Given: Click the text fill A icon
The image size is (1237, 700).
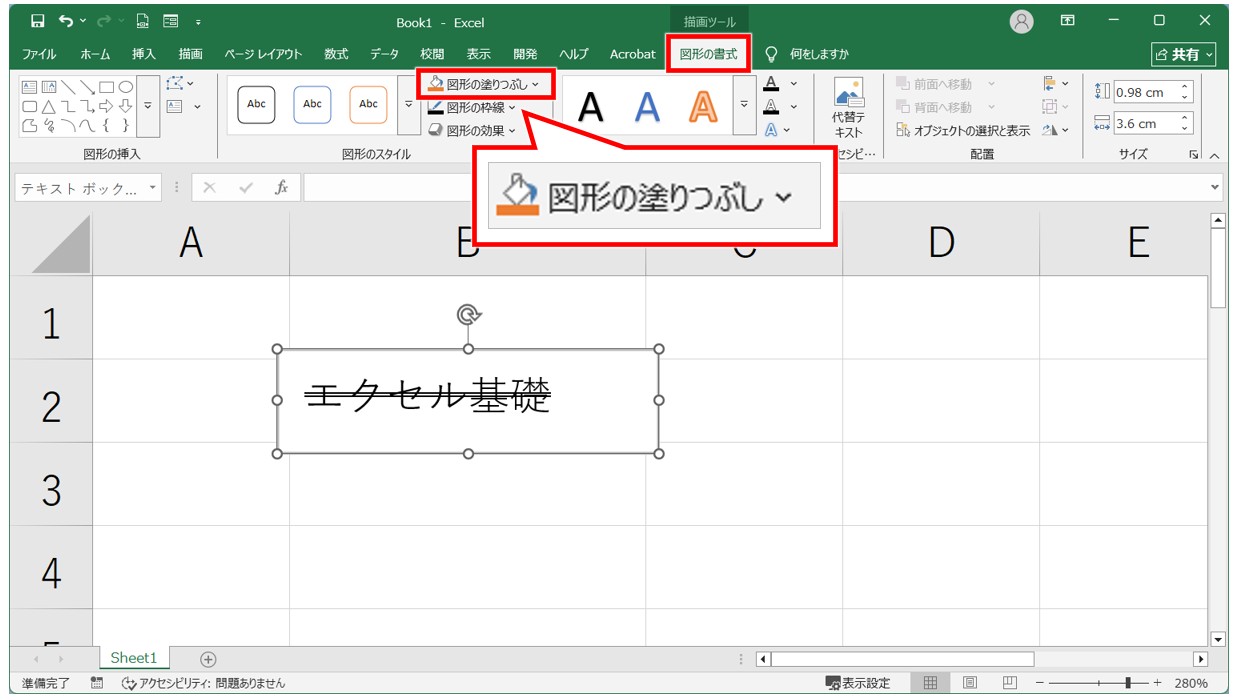Looking at the screenshot, I should coord(771,84).
